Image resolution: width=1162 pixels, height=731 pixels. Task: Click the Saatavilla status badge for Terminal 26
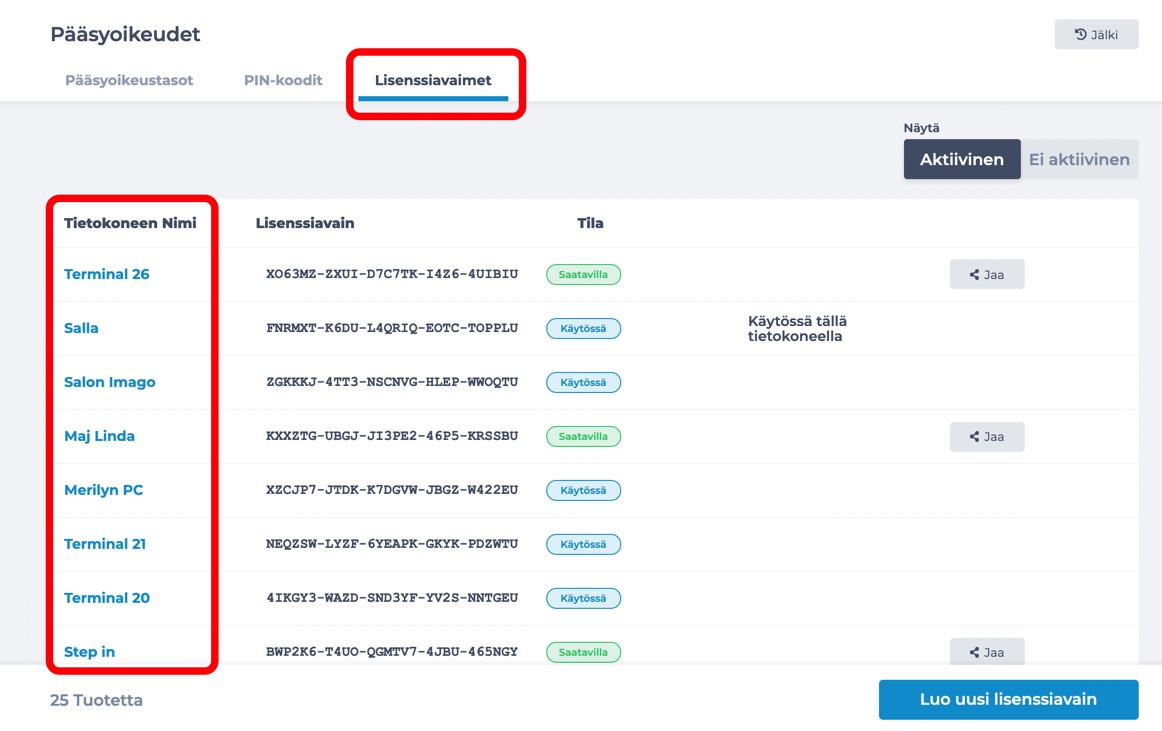[583, 274]
